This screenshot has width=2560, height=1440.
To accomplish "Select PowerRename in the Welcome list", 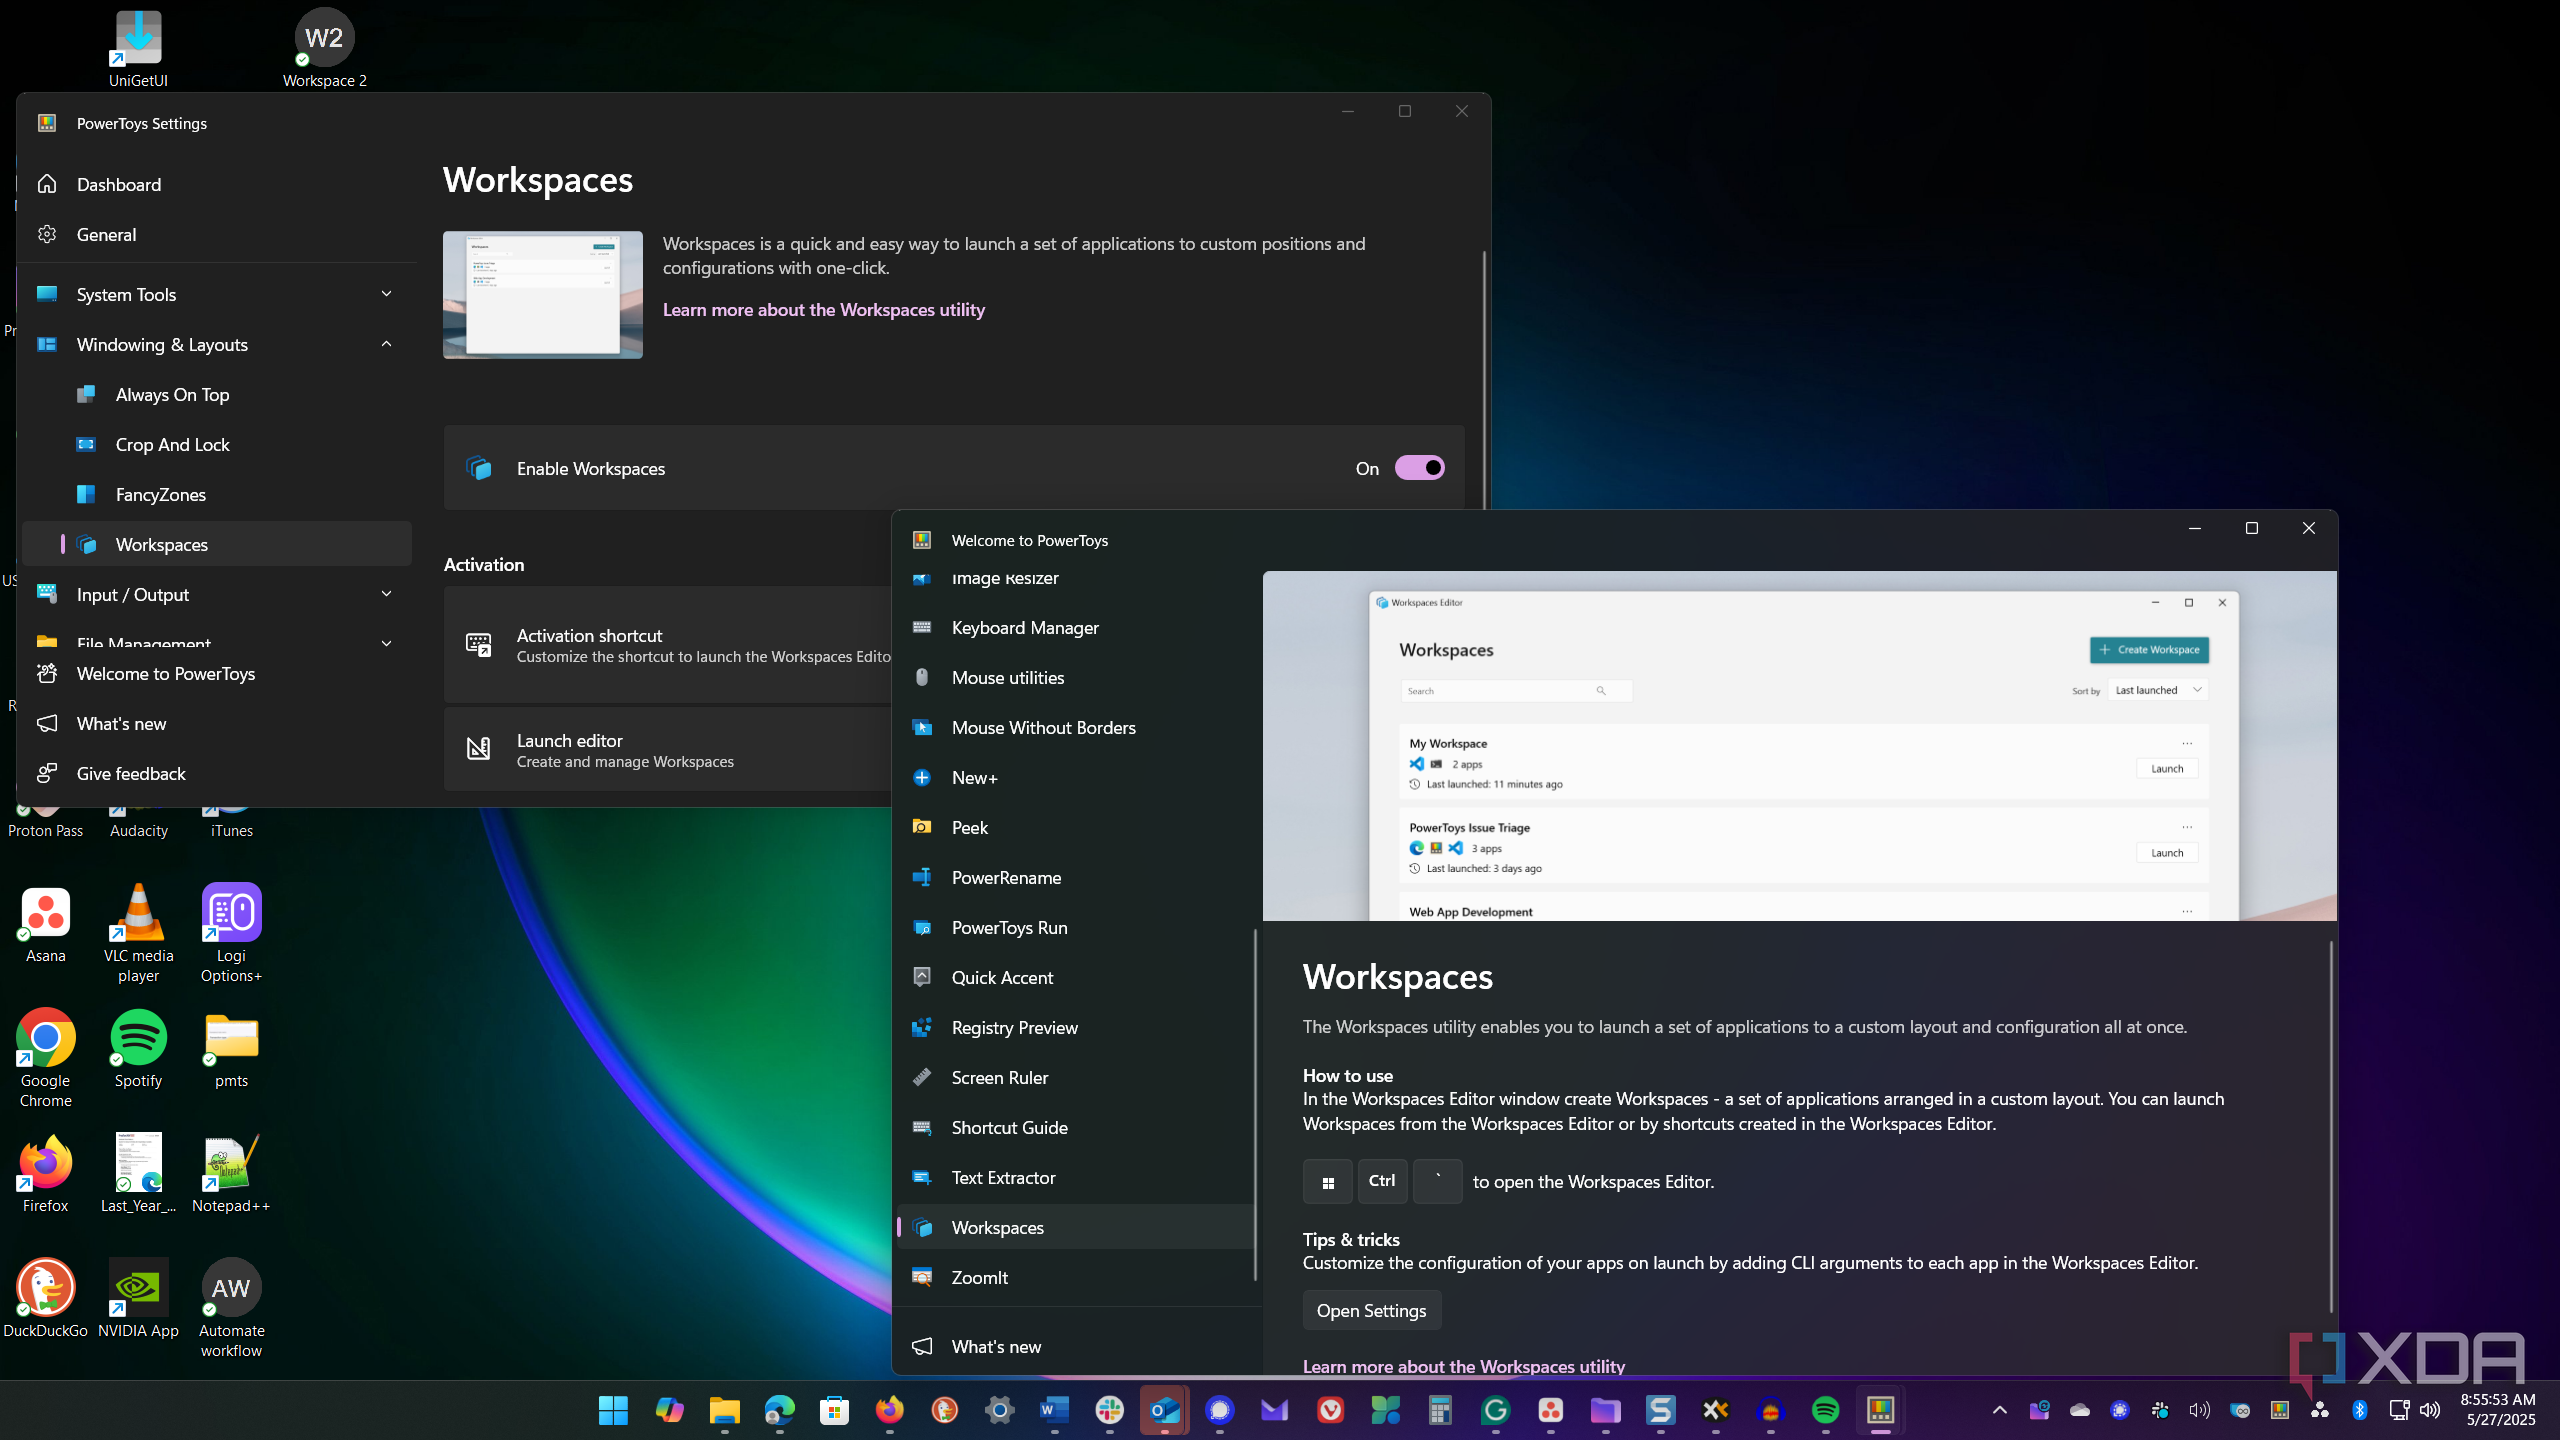I will tap(1074, 877).
